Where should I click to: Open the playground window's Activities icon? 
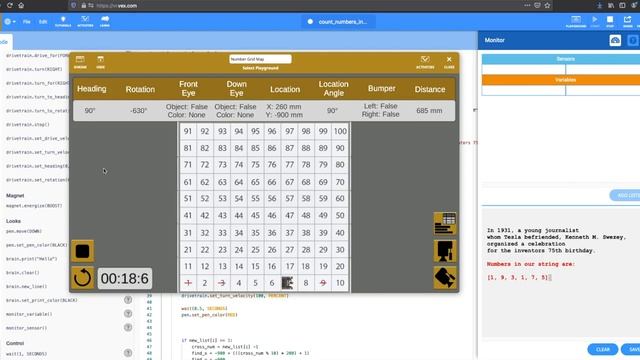click(425, 62)
